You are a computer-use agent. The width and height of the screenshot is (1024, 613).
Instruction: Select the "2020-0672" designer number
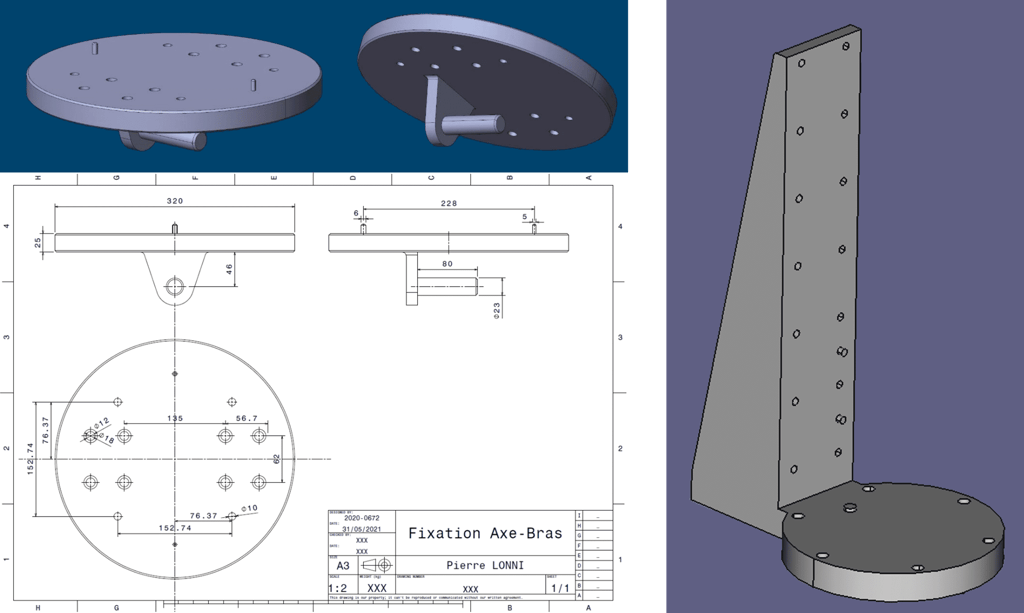pos(362,518)
